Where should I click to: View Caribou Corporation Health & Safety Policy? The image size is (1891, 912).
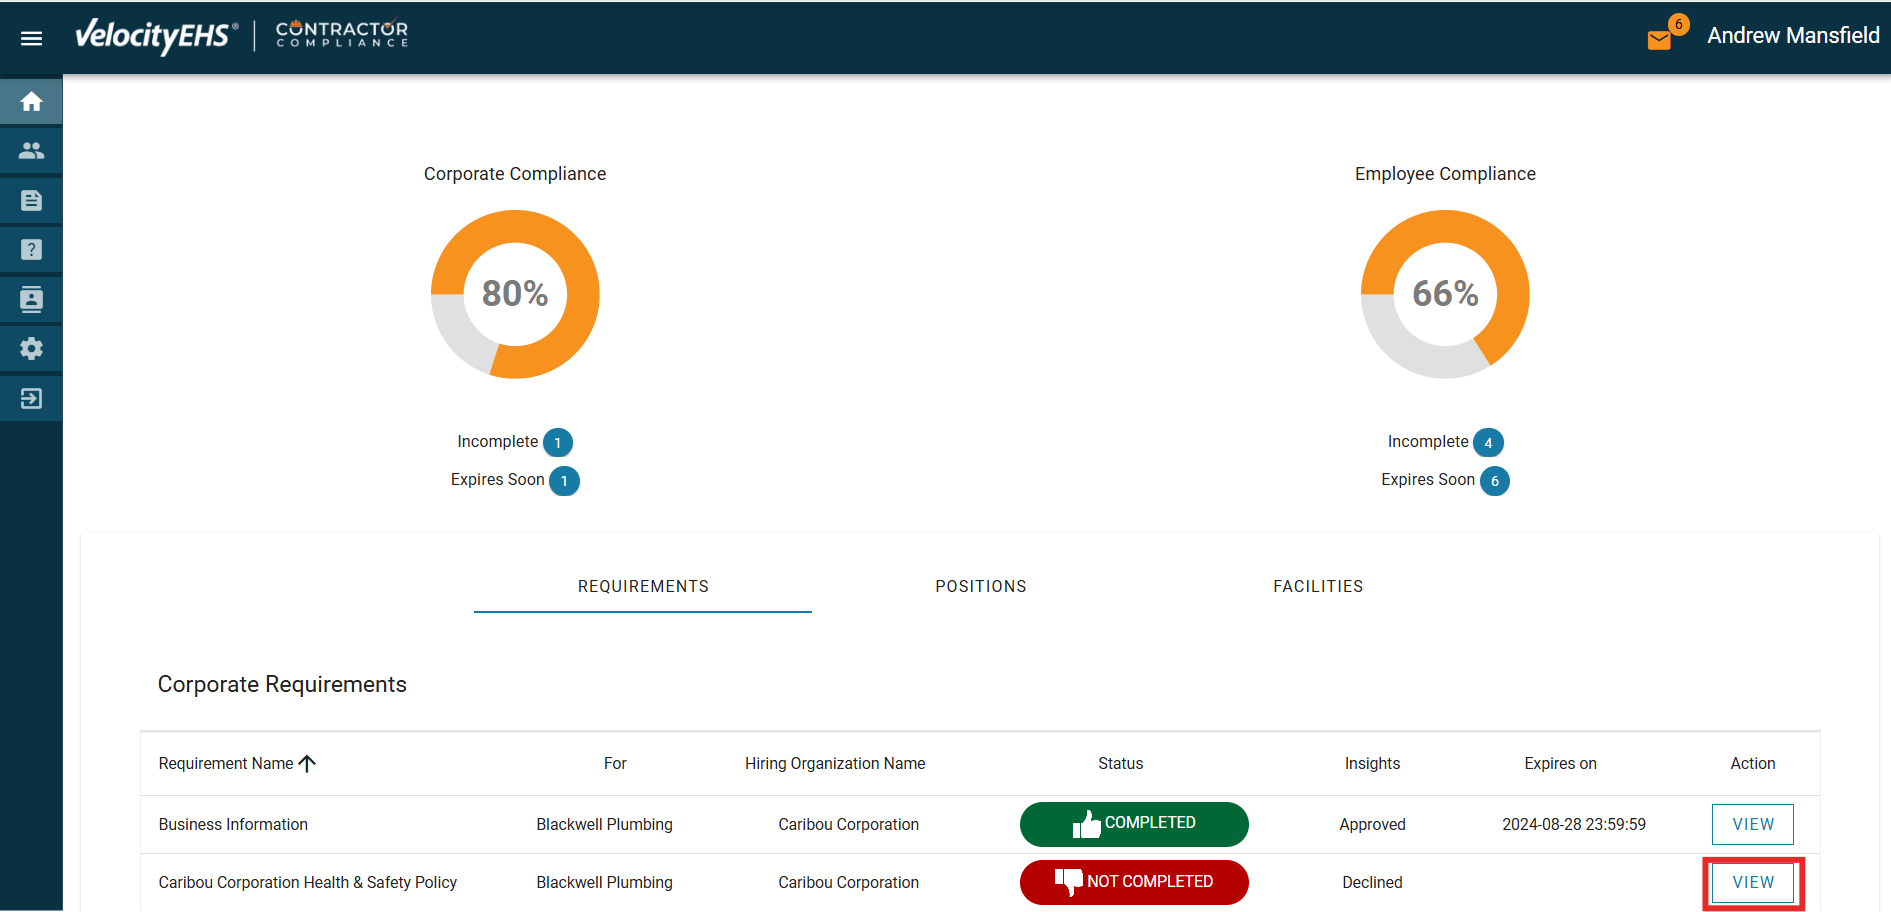[x=1752, y=882]
